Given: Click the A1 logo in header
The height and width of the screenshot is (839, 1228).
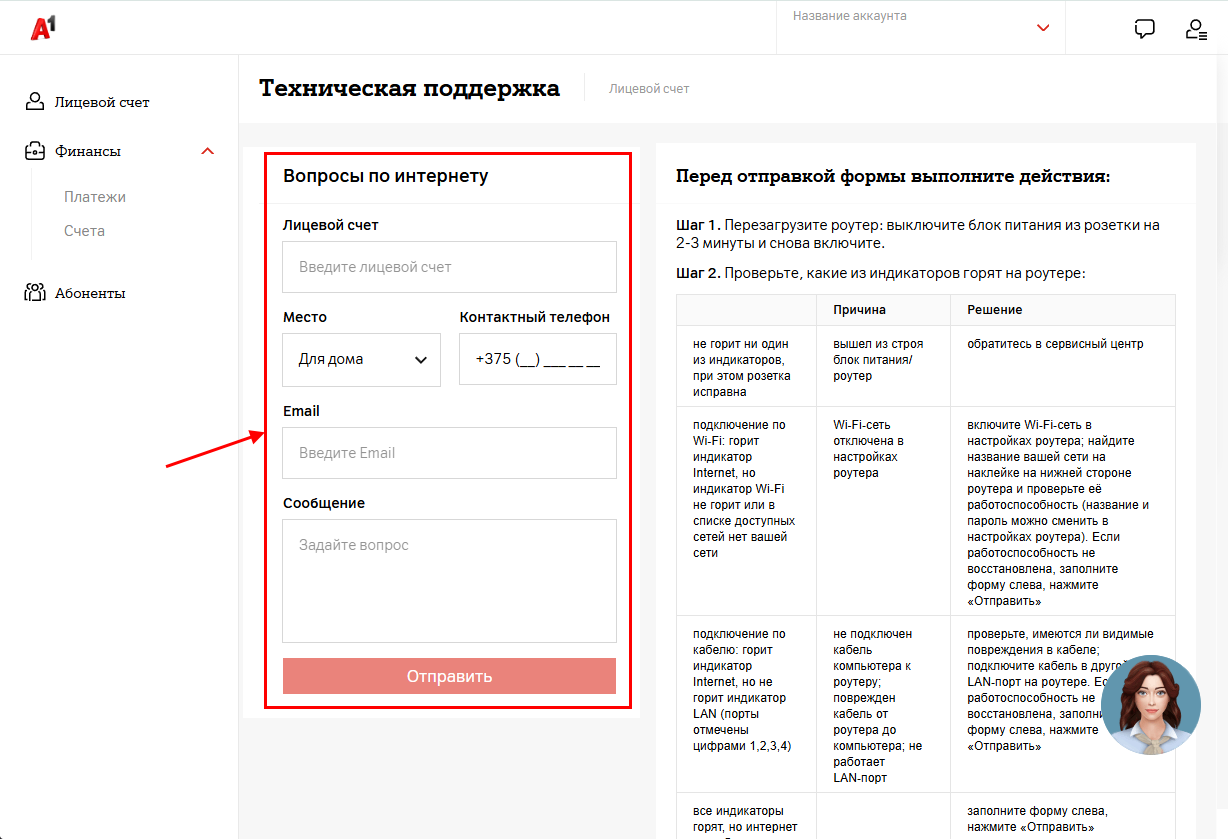Looking at the screenshot, I should (43, 28).
